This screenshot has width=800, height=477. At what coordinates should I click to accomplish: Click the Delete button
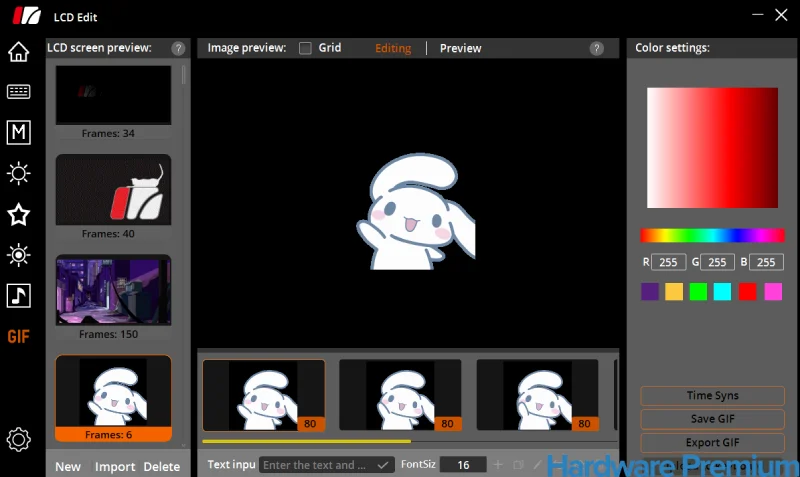[x=162, y=466]
